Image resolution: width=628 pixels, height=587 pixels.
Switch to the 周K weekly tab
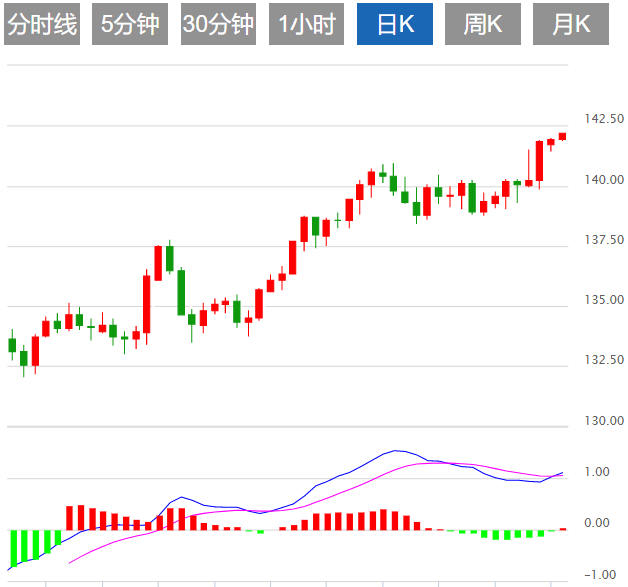[x=482, y=24]
